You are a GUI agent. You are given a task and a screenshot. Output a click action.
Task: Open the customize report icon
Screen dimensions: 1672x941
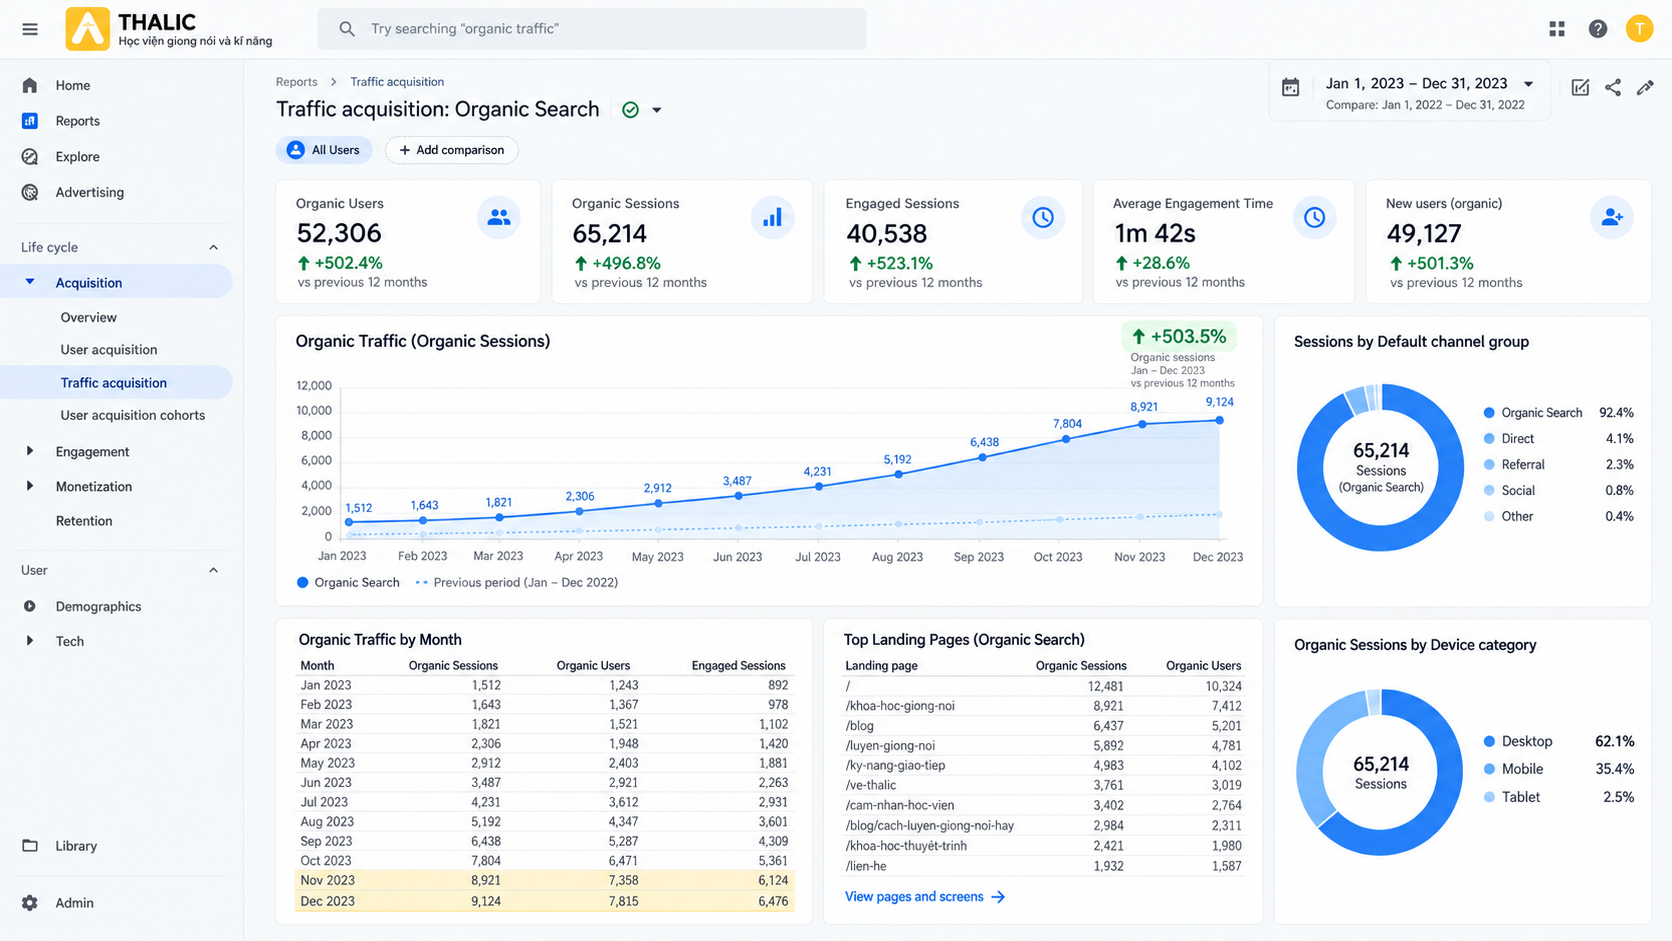[x=1580, y=87]
